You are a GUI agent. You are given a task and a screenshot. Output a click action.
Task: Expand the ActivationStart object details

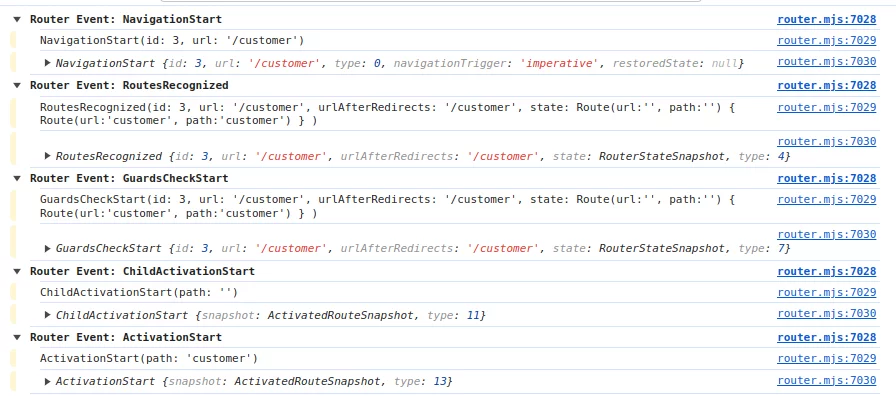(48, 381)
